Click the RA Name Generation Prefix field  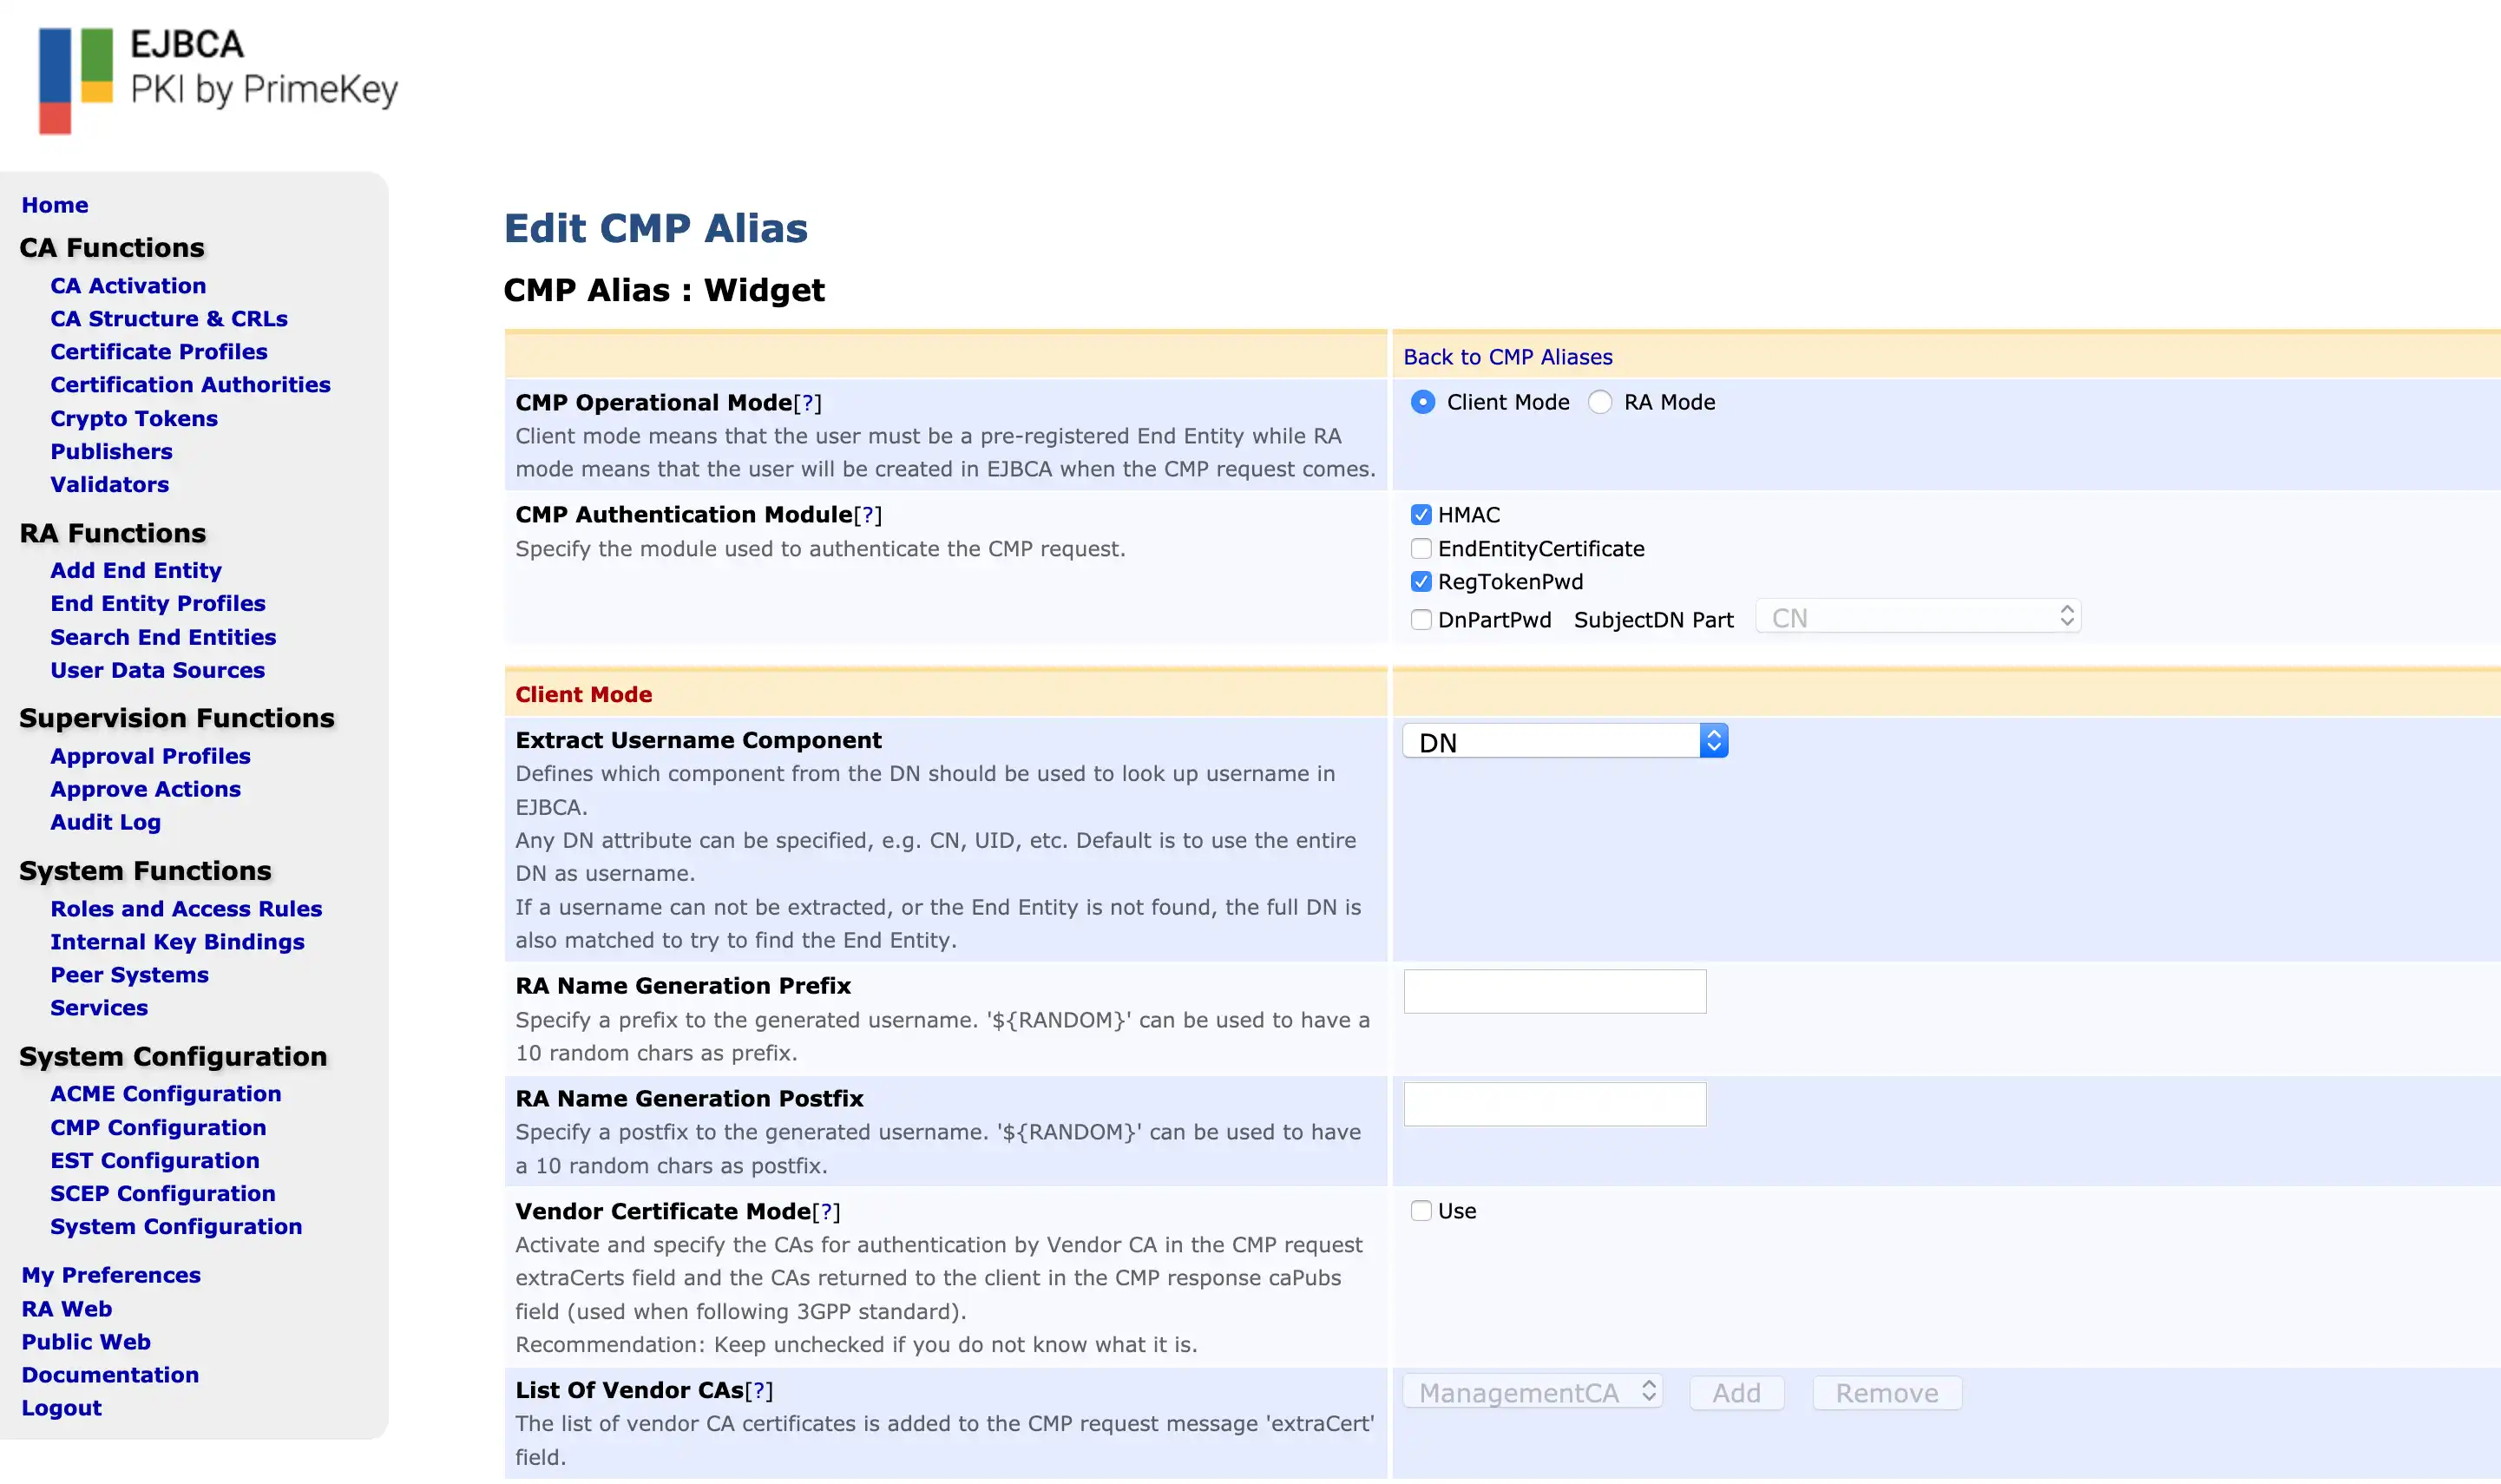[1554, 992]
